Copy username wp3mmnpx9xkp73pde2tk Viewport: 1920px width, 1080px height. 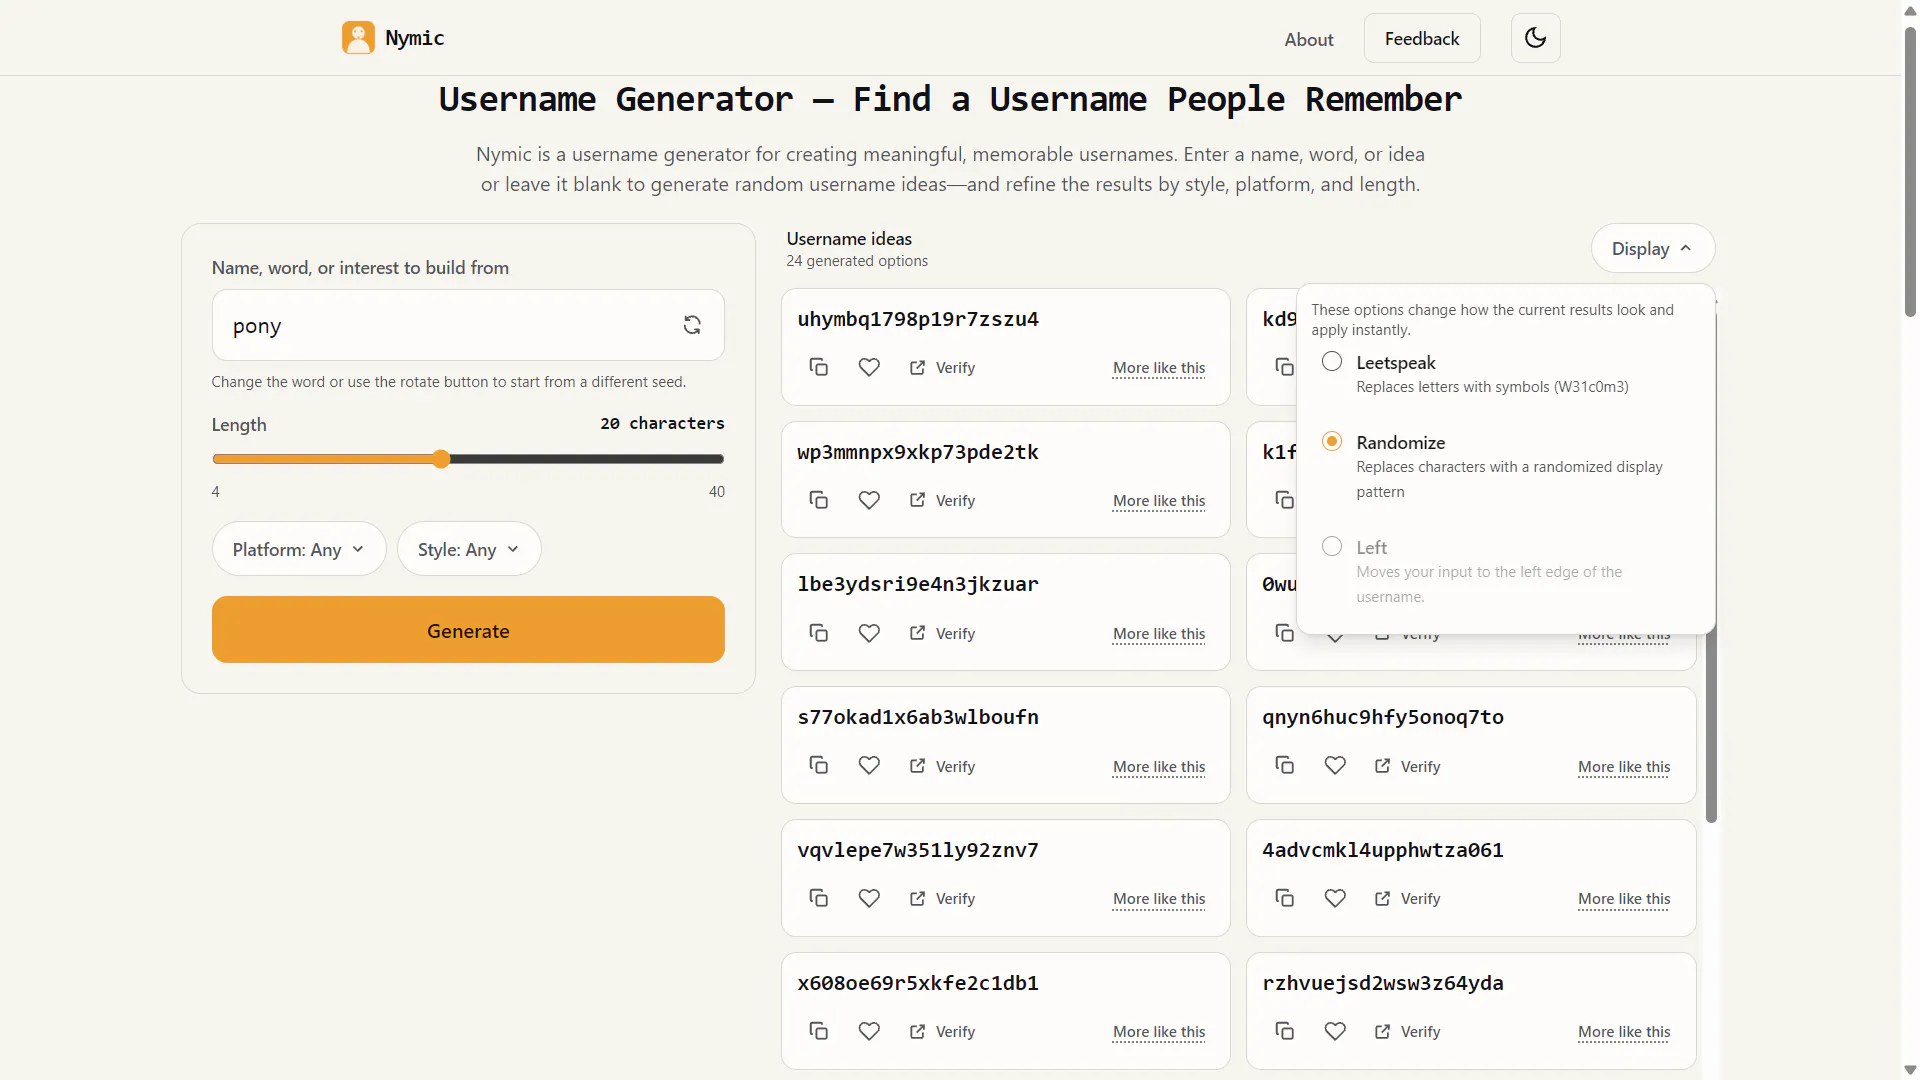coord(818,500)
